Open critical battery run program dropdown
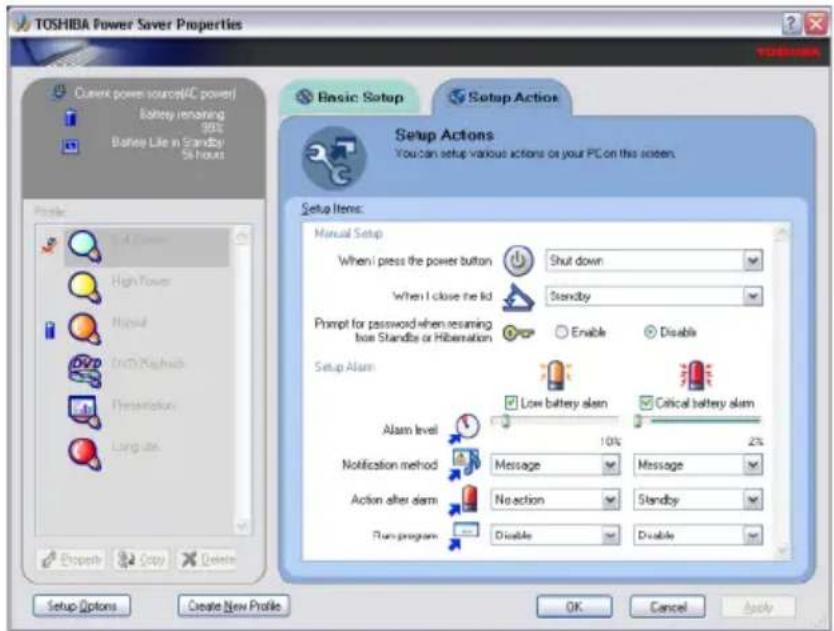 pyautogui.click(x=753, y=536)
